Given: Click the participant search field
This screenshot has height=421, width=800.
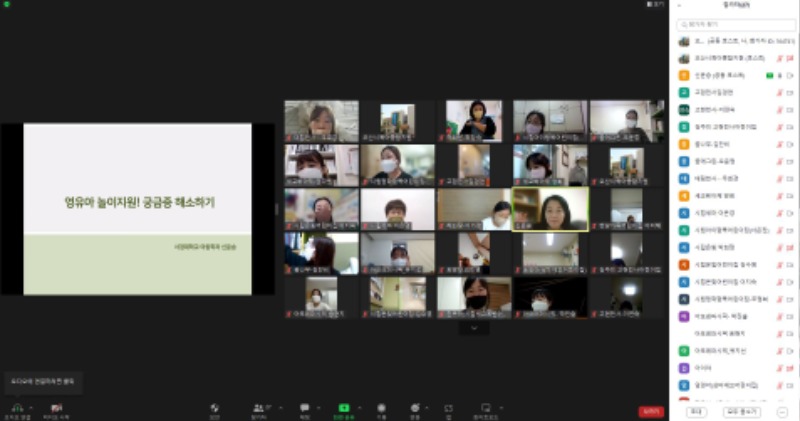Looking at the screenshot, I should tap(737, 23).
